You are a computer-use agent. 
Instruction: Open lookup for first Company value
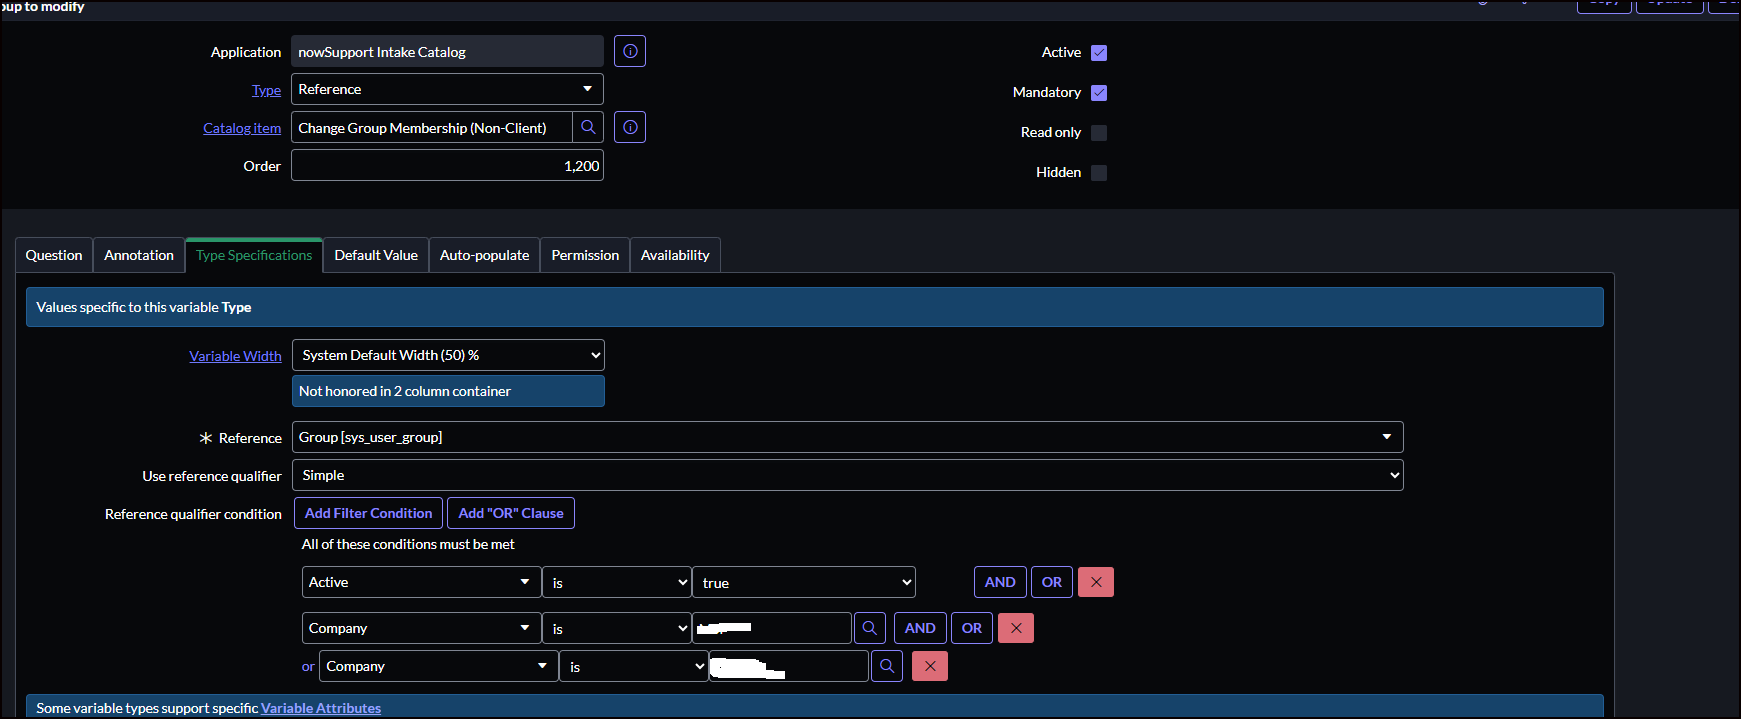(x=870, y=628)
